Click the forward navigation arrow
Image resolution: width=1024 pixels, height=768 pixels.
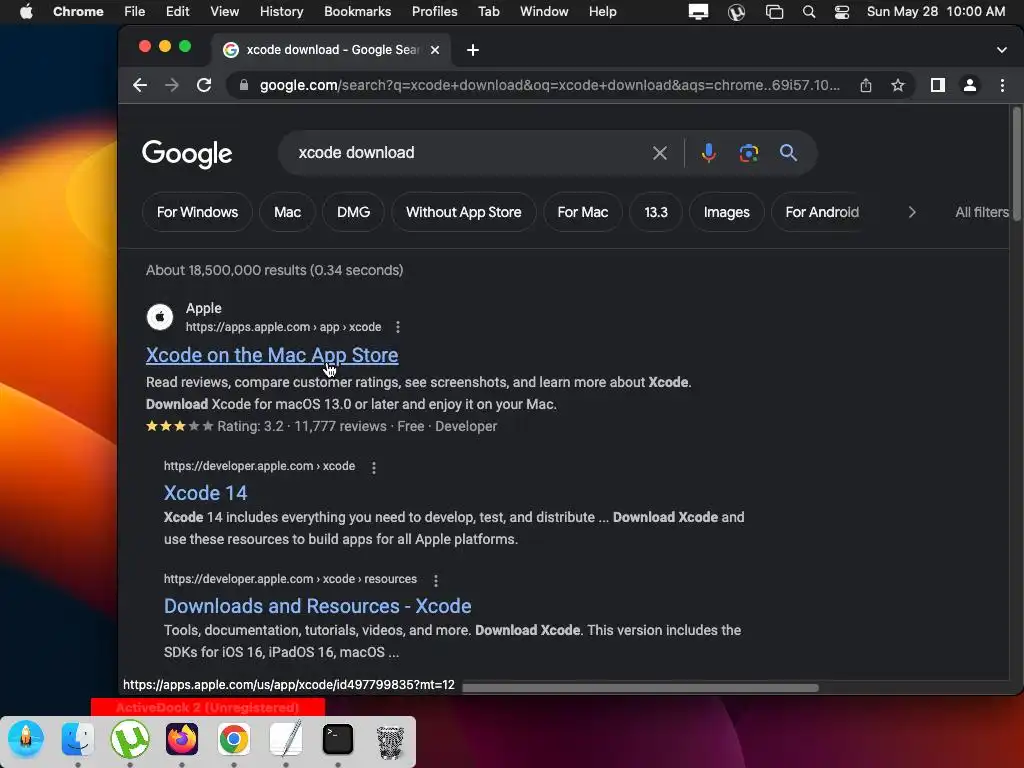point(172,85)
